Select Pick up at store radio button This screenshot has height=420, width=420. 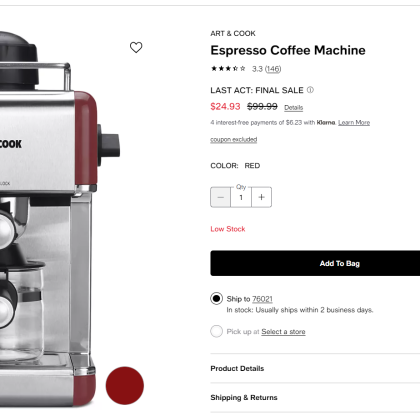pyautogui.click(x=216, y=331)
